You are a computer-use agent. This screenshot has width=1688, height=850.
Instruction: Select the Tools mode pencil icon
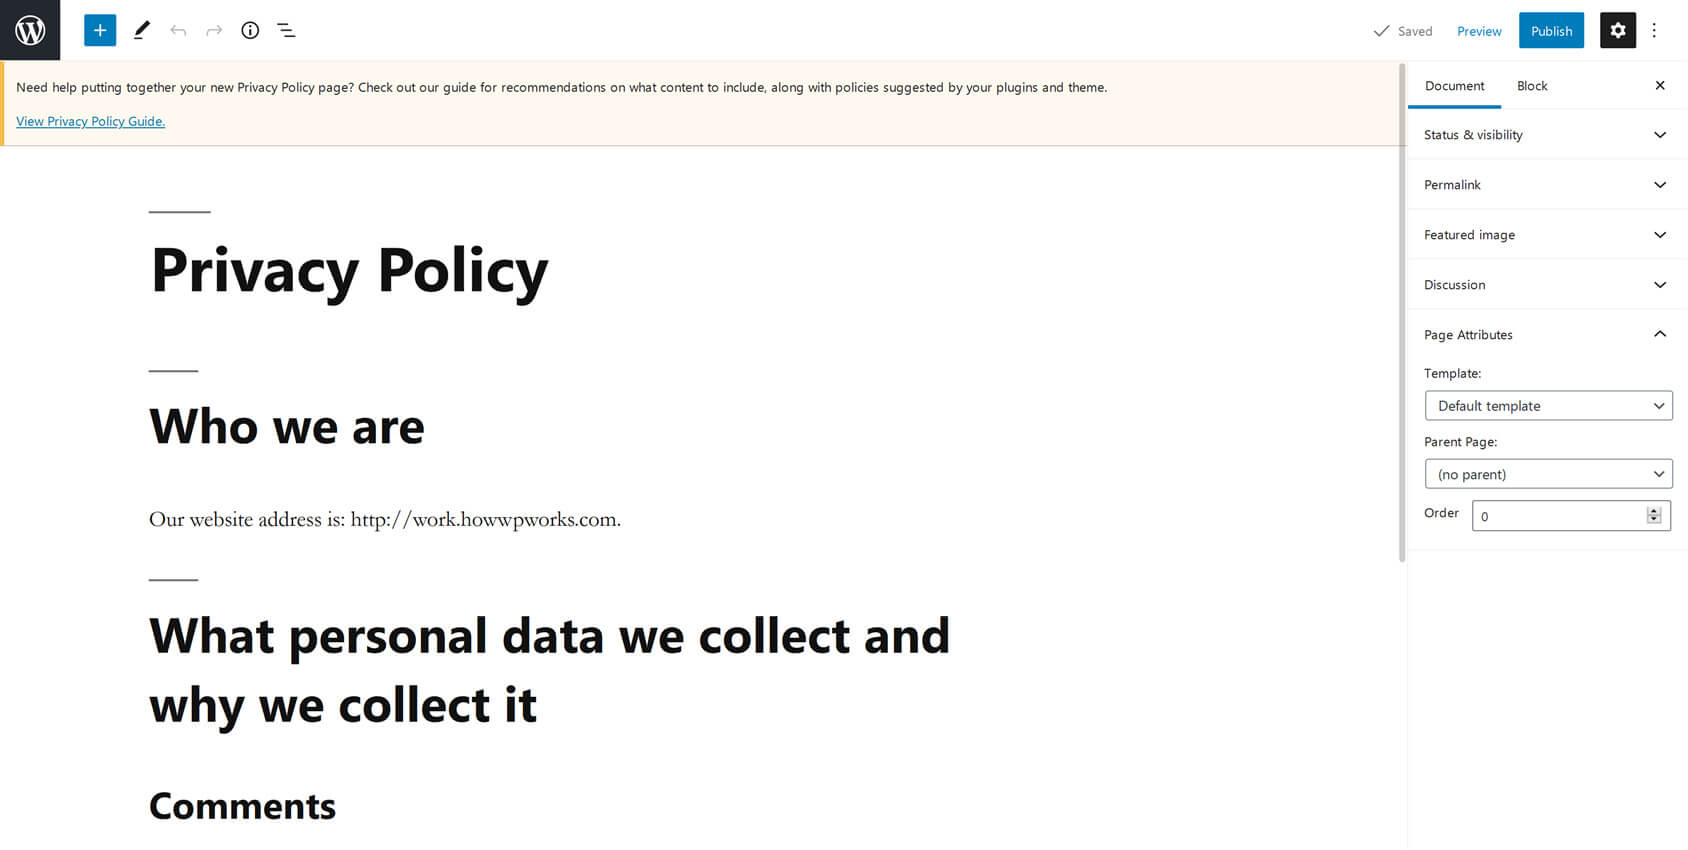coord(141,30)
